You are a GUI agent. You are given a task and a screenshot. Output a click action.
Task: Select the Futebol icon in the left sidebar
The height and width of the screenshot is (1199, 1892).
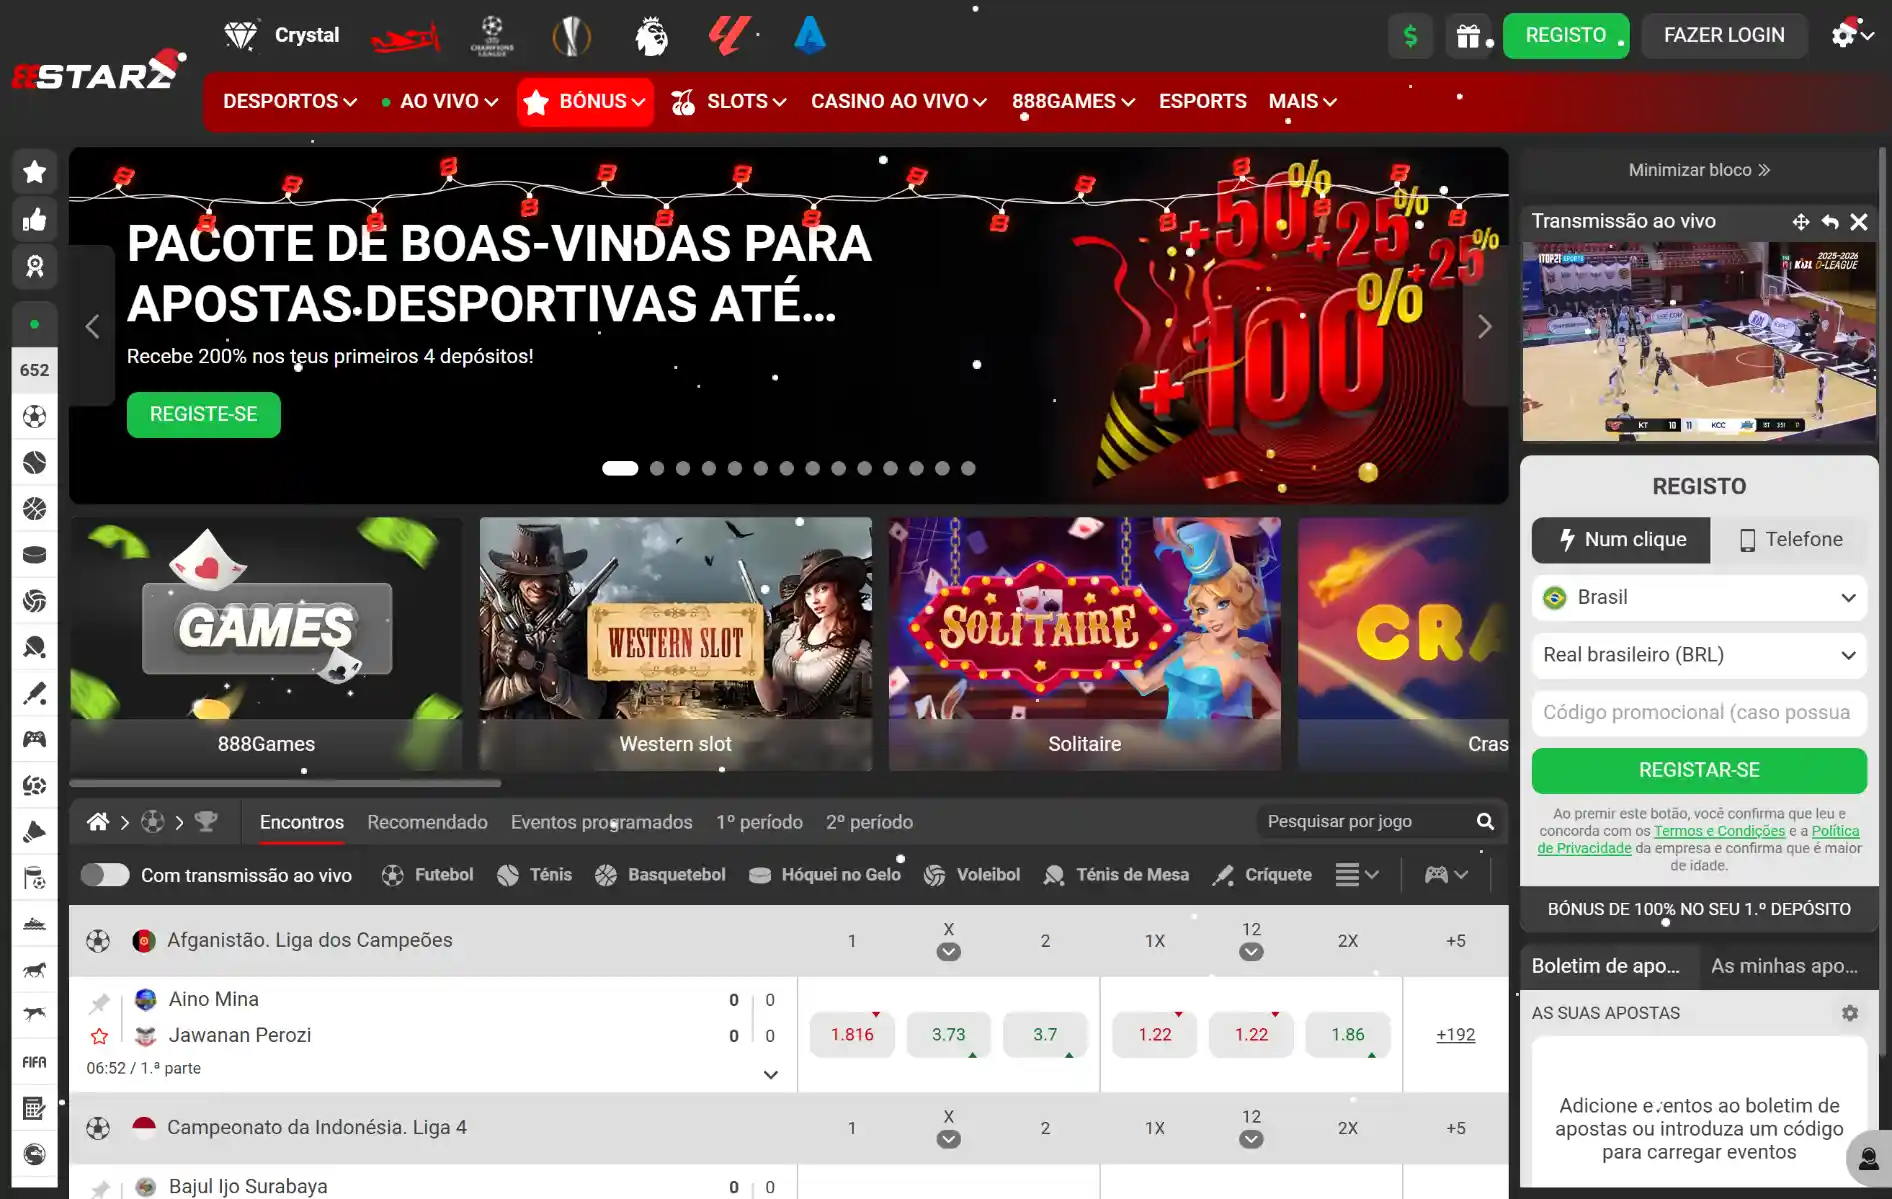pos(35,417)
